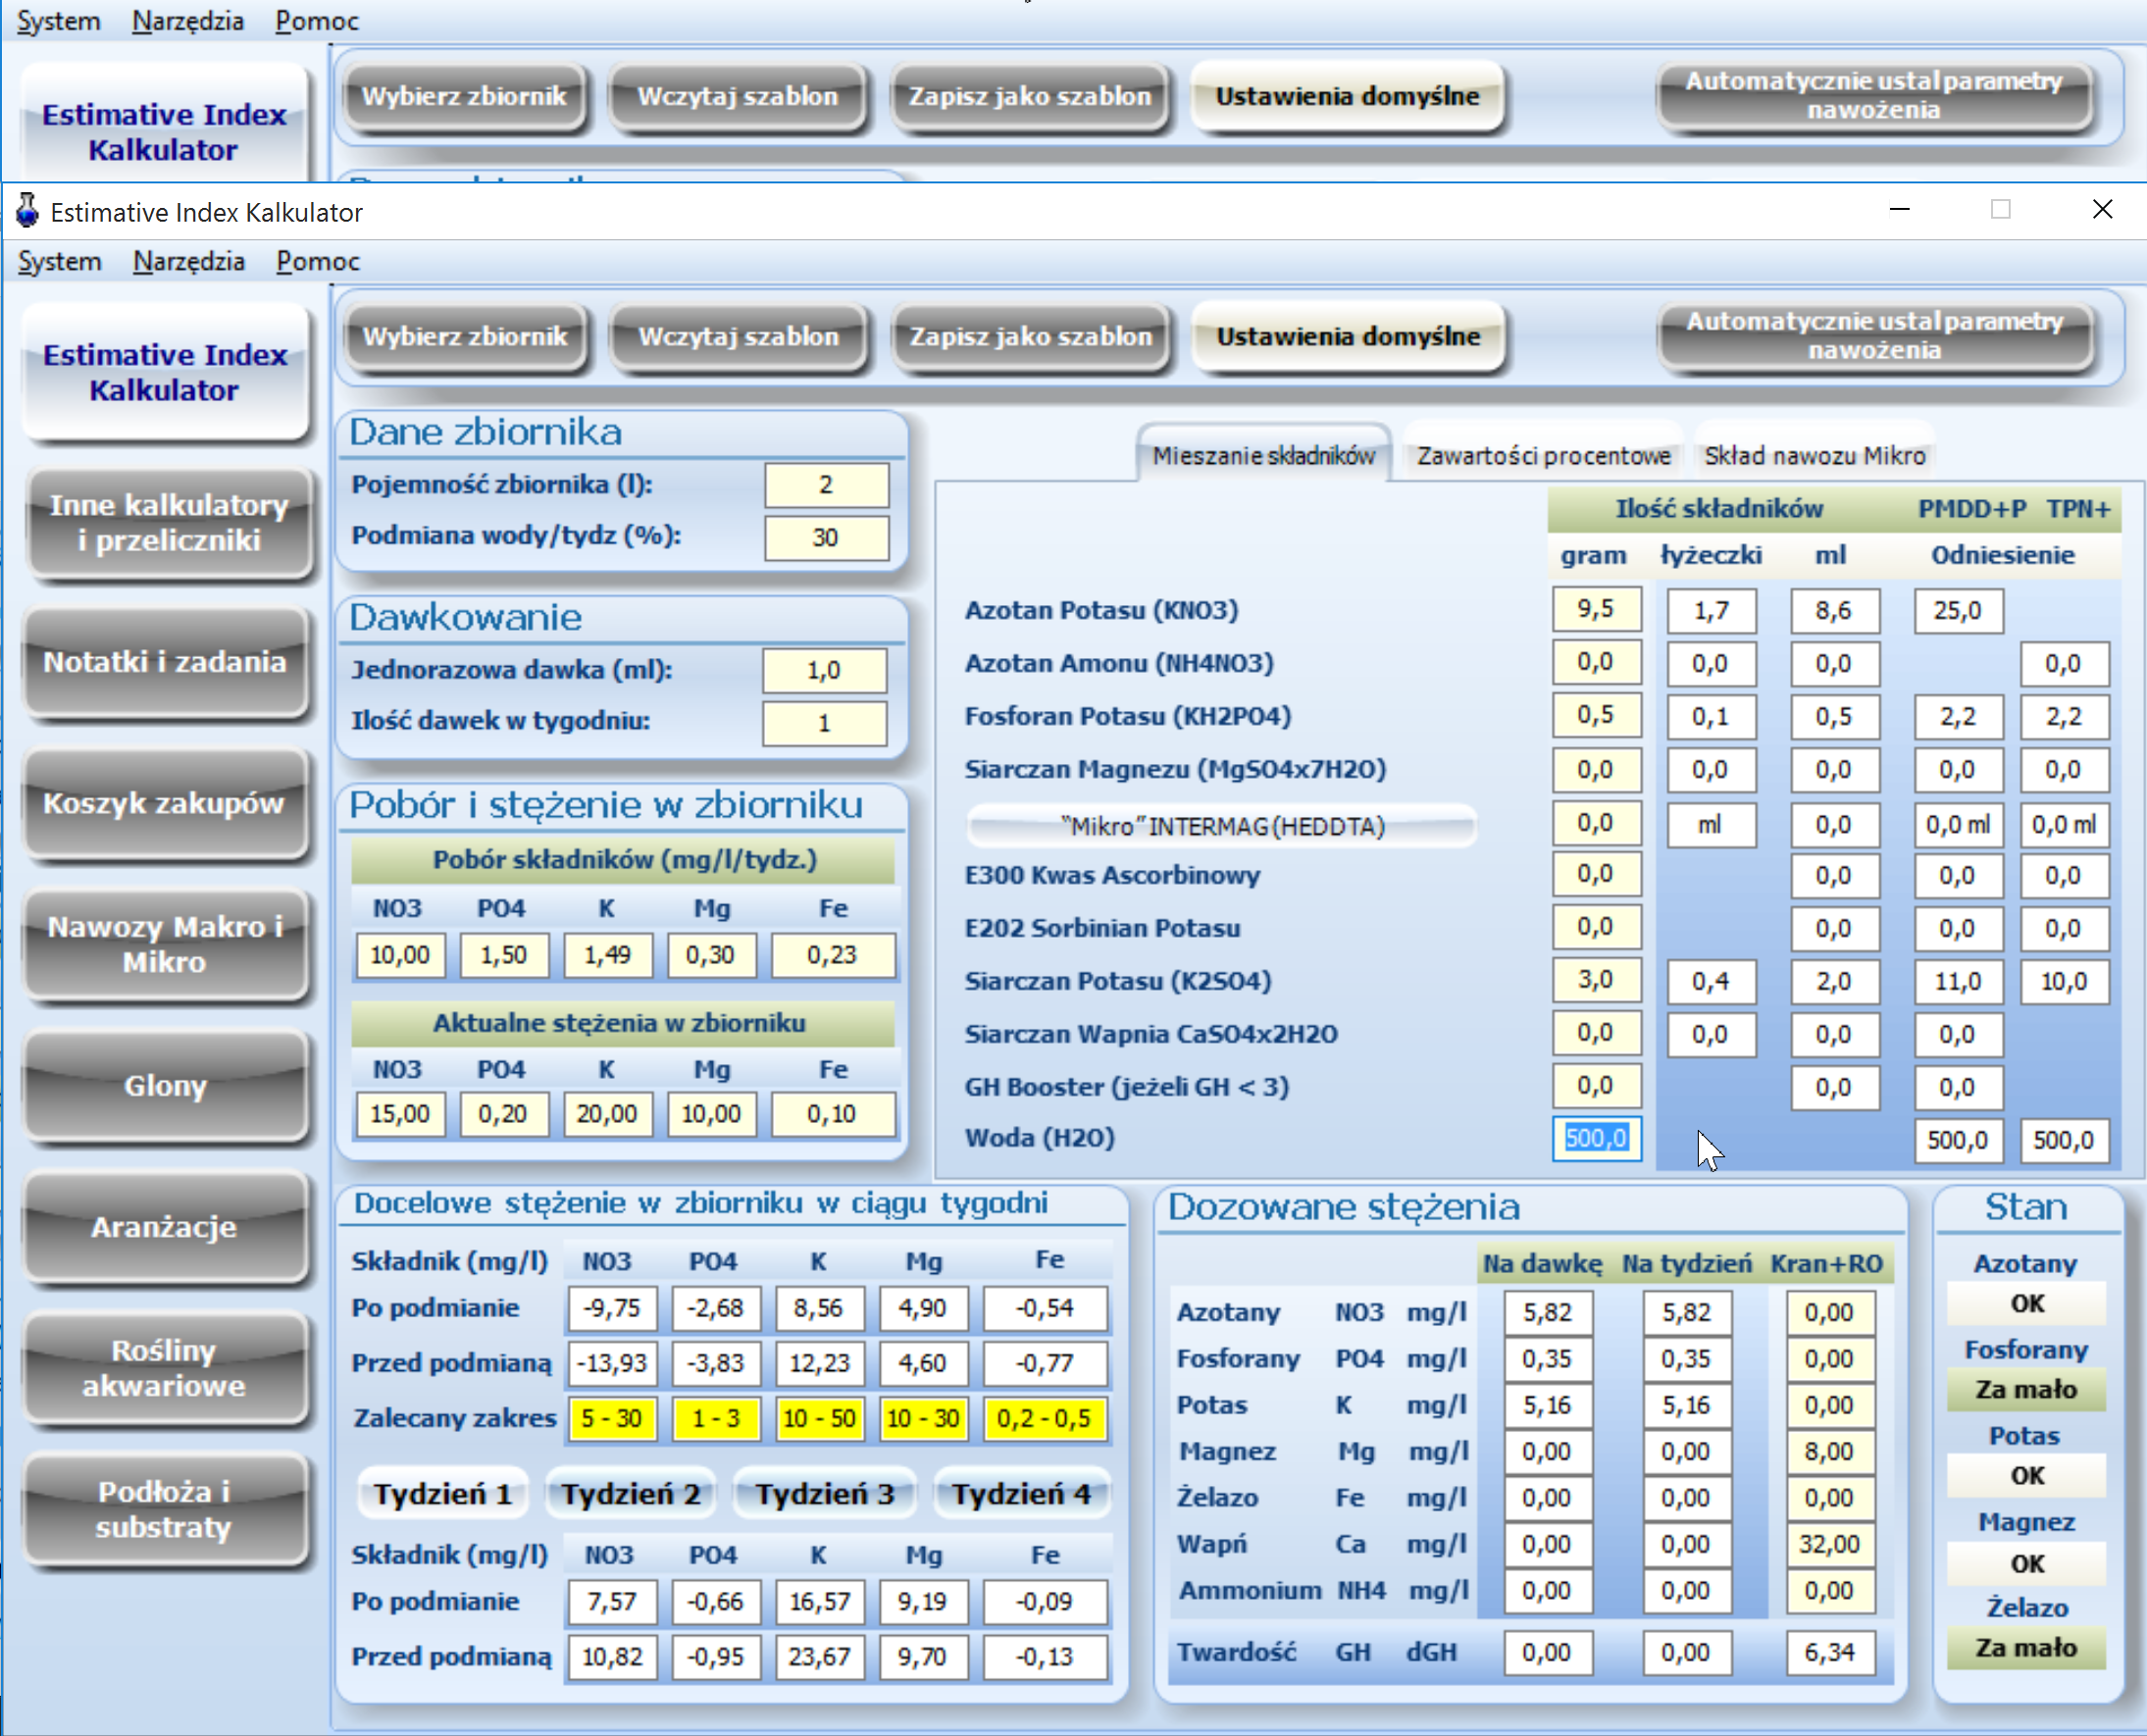The height and width of the screenshot is (1736, 2147).
Task: Select the Tydzień 3 tab
Action: [825, 1494]
